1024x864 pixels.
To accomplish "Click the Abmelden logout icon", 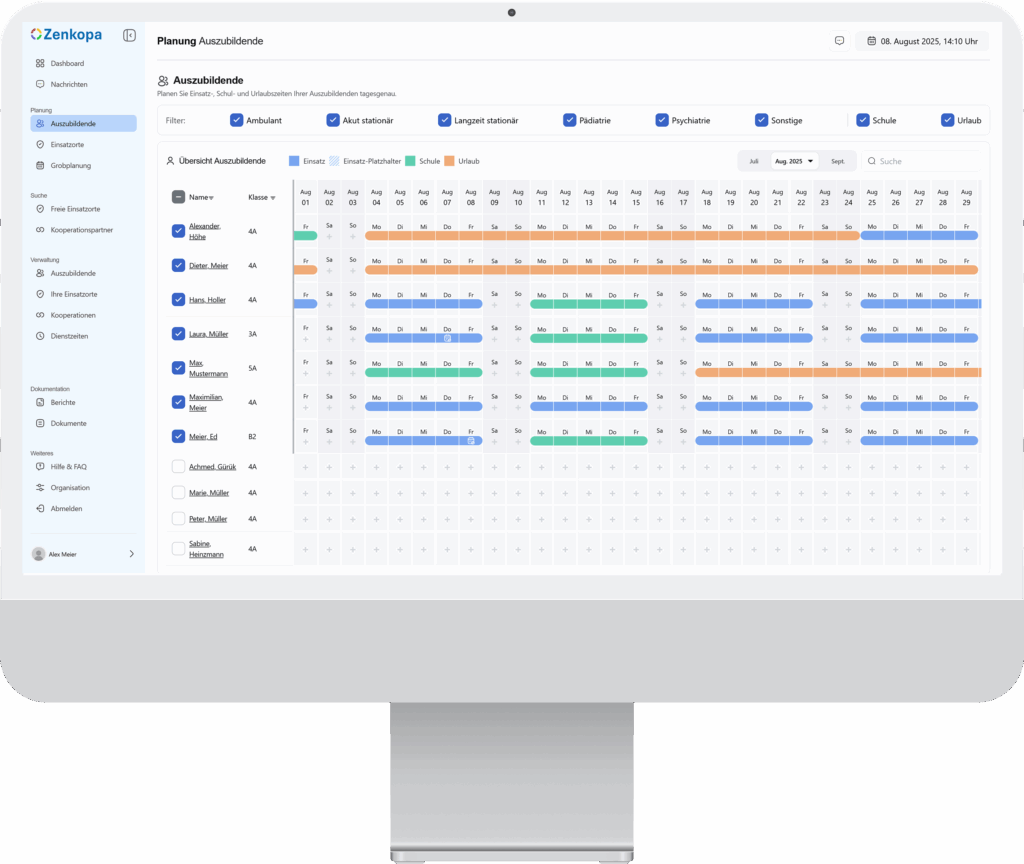I will click(40, 509).
